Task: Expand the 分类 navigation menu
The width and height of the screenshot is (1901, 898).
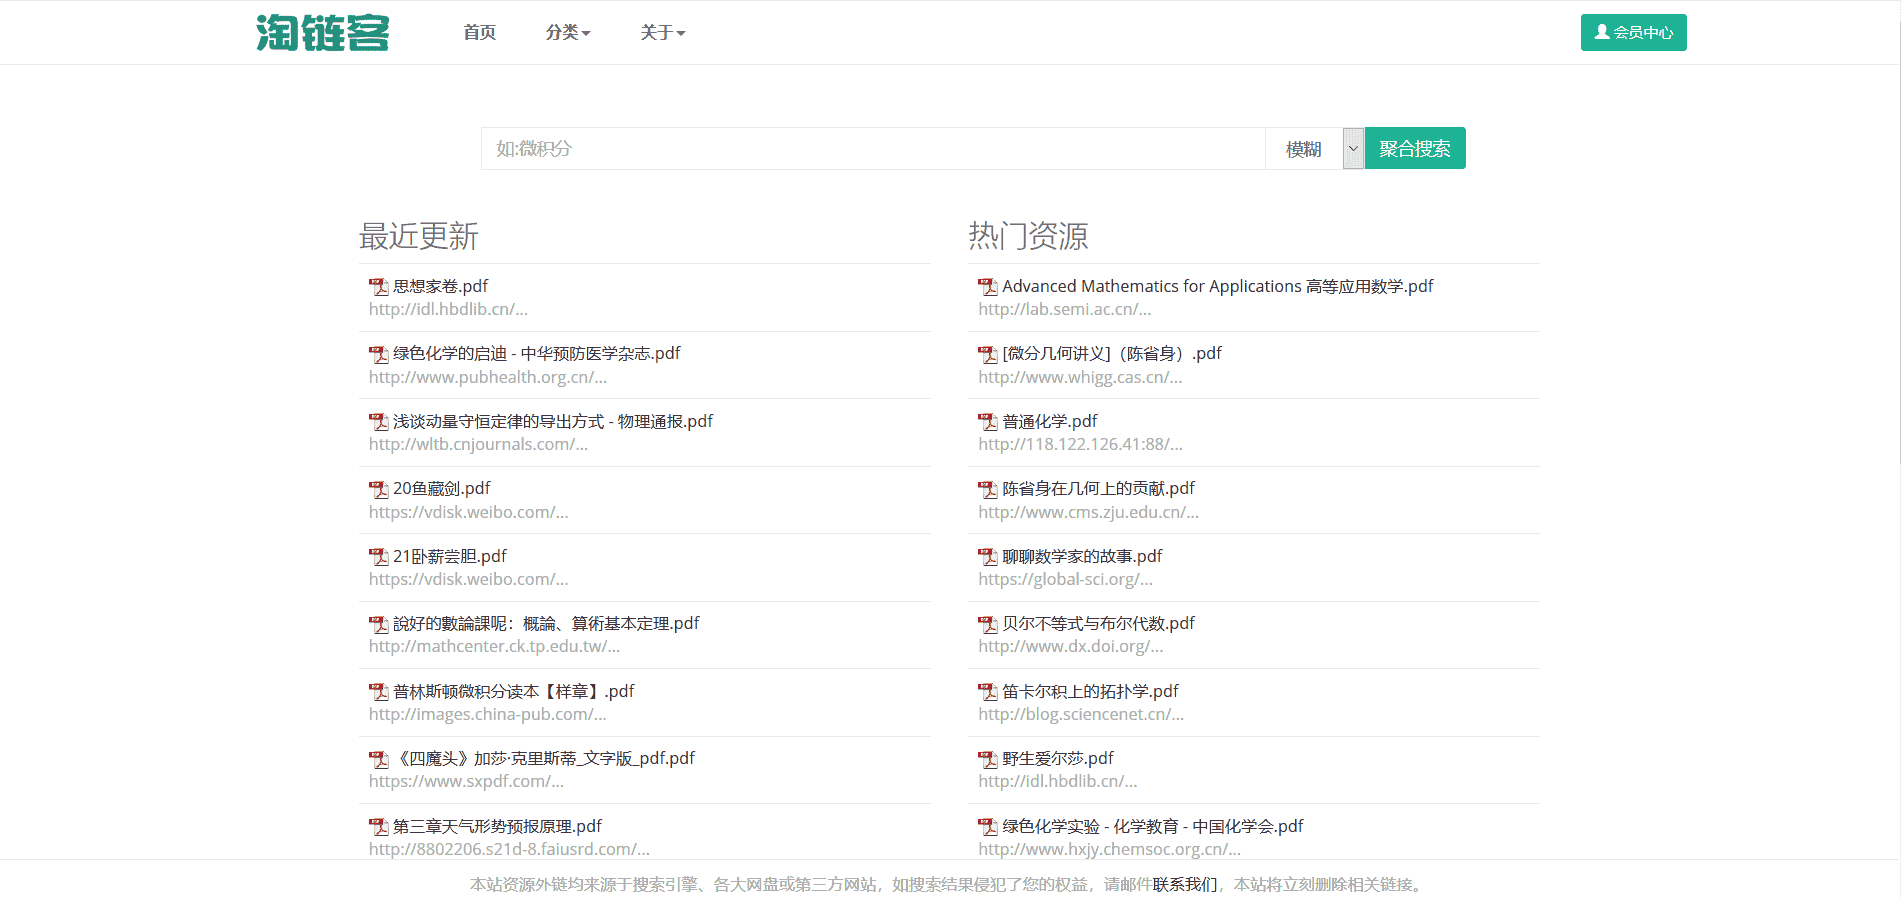Action: 567,33
